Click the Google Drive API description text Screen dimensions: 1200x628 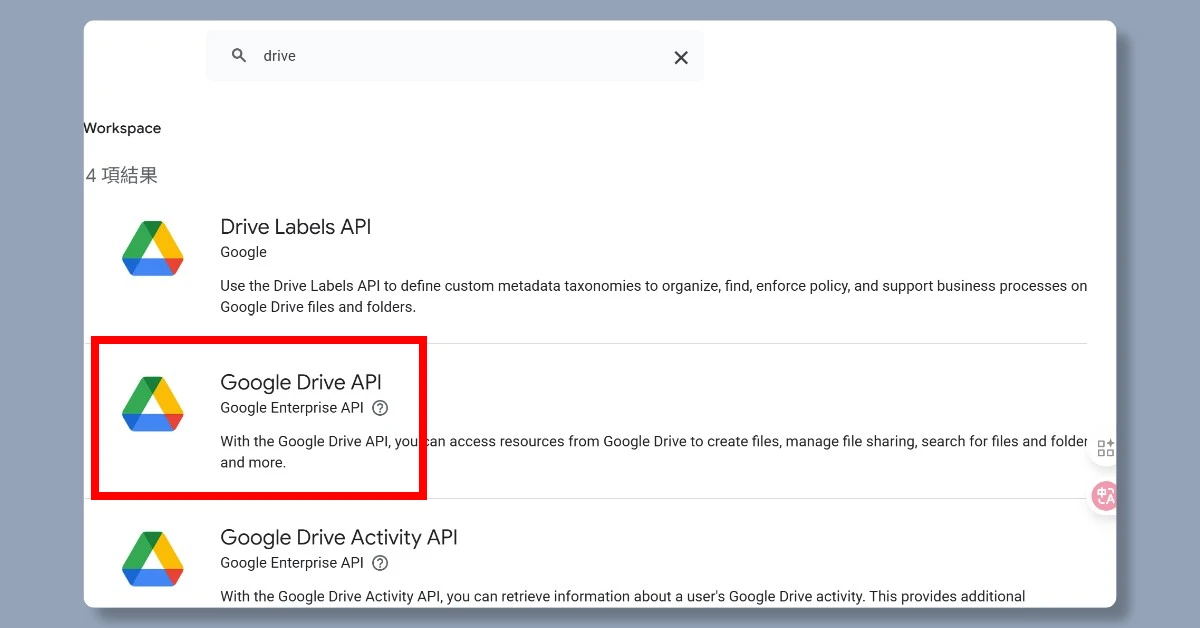click(654, 452)
